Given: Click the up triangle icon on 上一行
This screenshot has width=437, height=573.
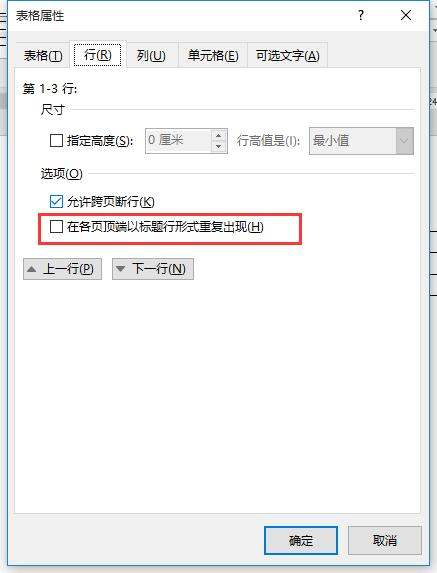Looking at the screenshot, I should [x=32, y=269].
